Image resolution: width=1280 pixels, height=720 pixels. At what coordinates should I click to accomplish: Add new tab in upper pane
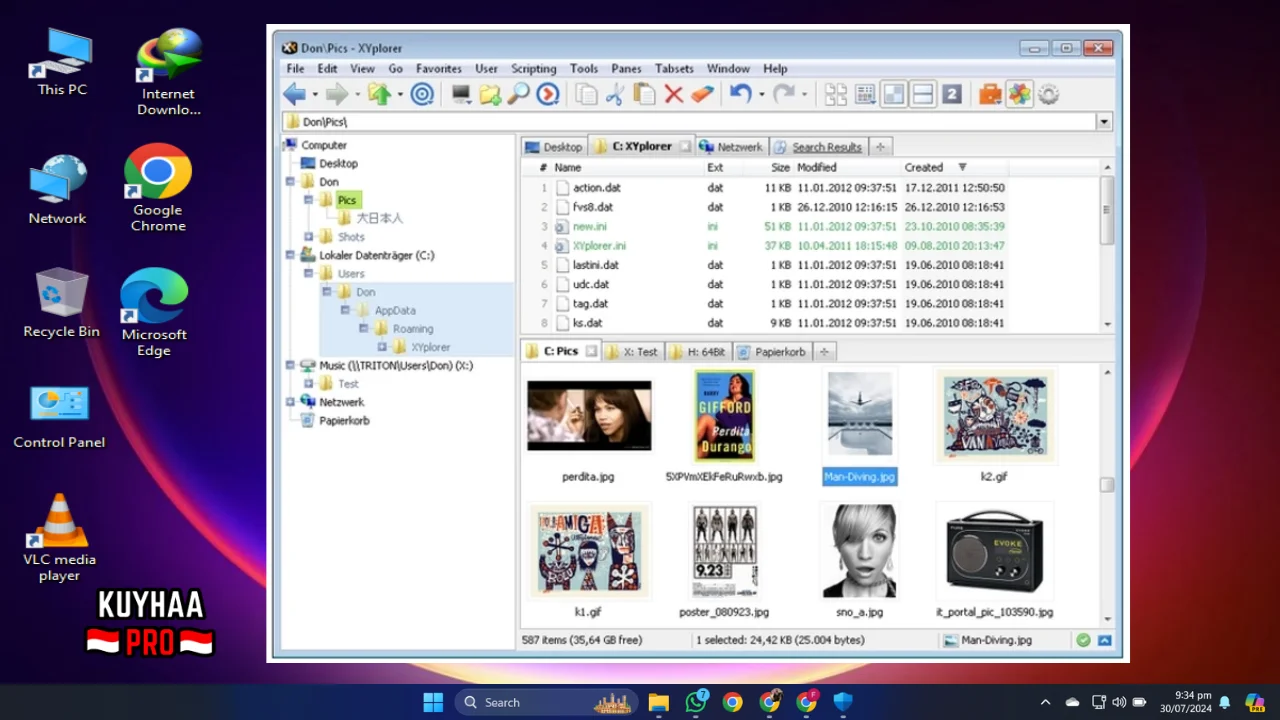(x=880, y=147)
